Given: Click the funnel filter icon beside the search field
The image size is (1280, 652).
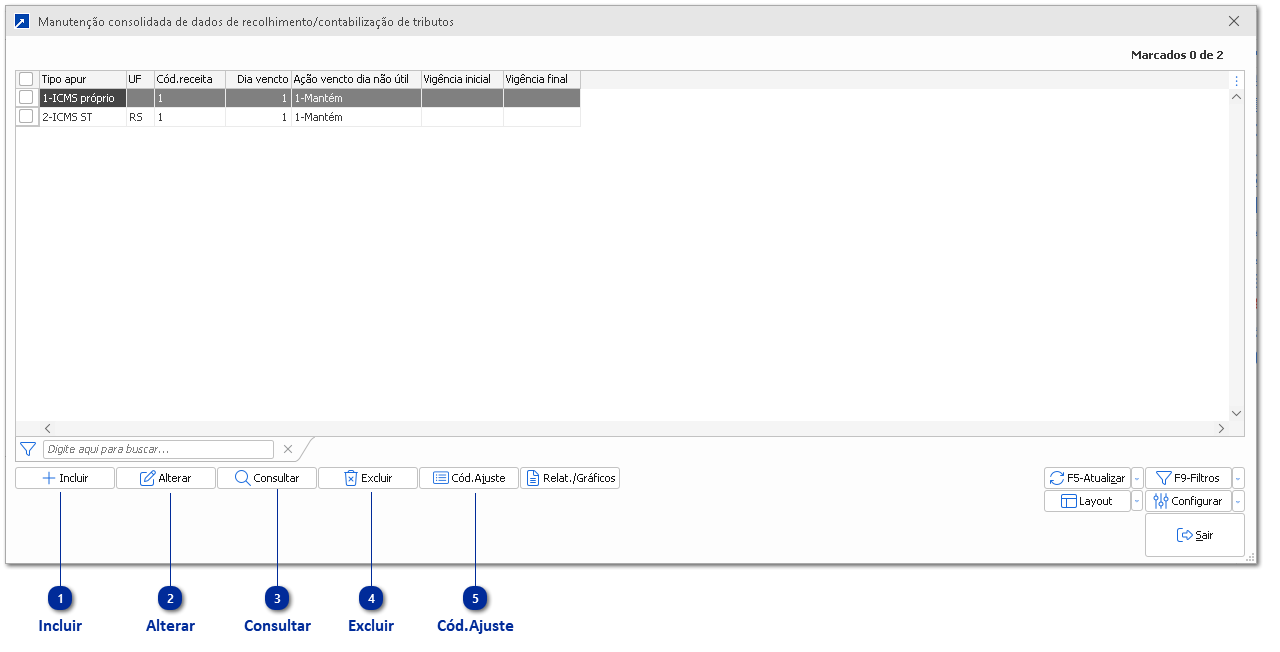Looking at the screenshot, I should tap(28, 450).
